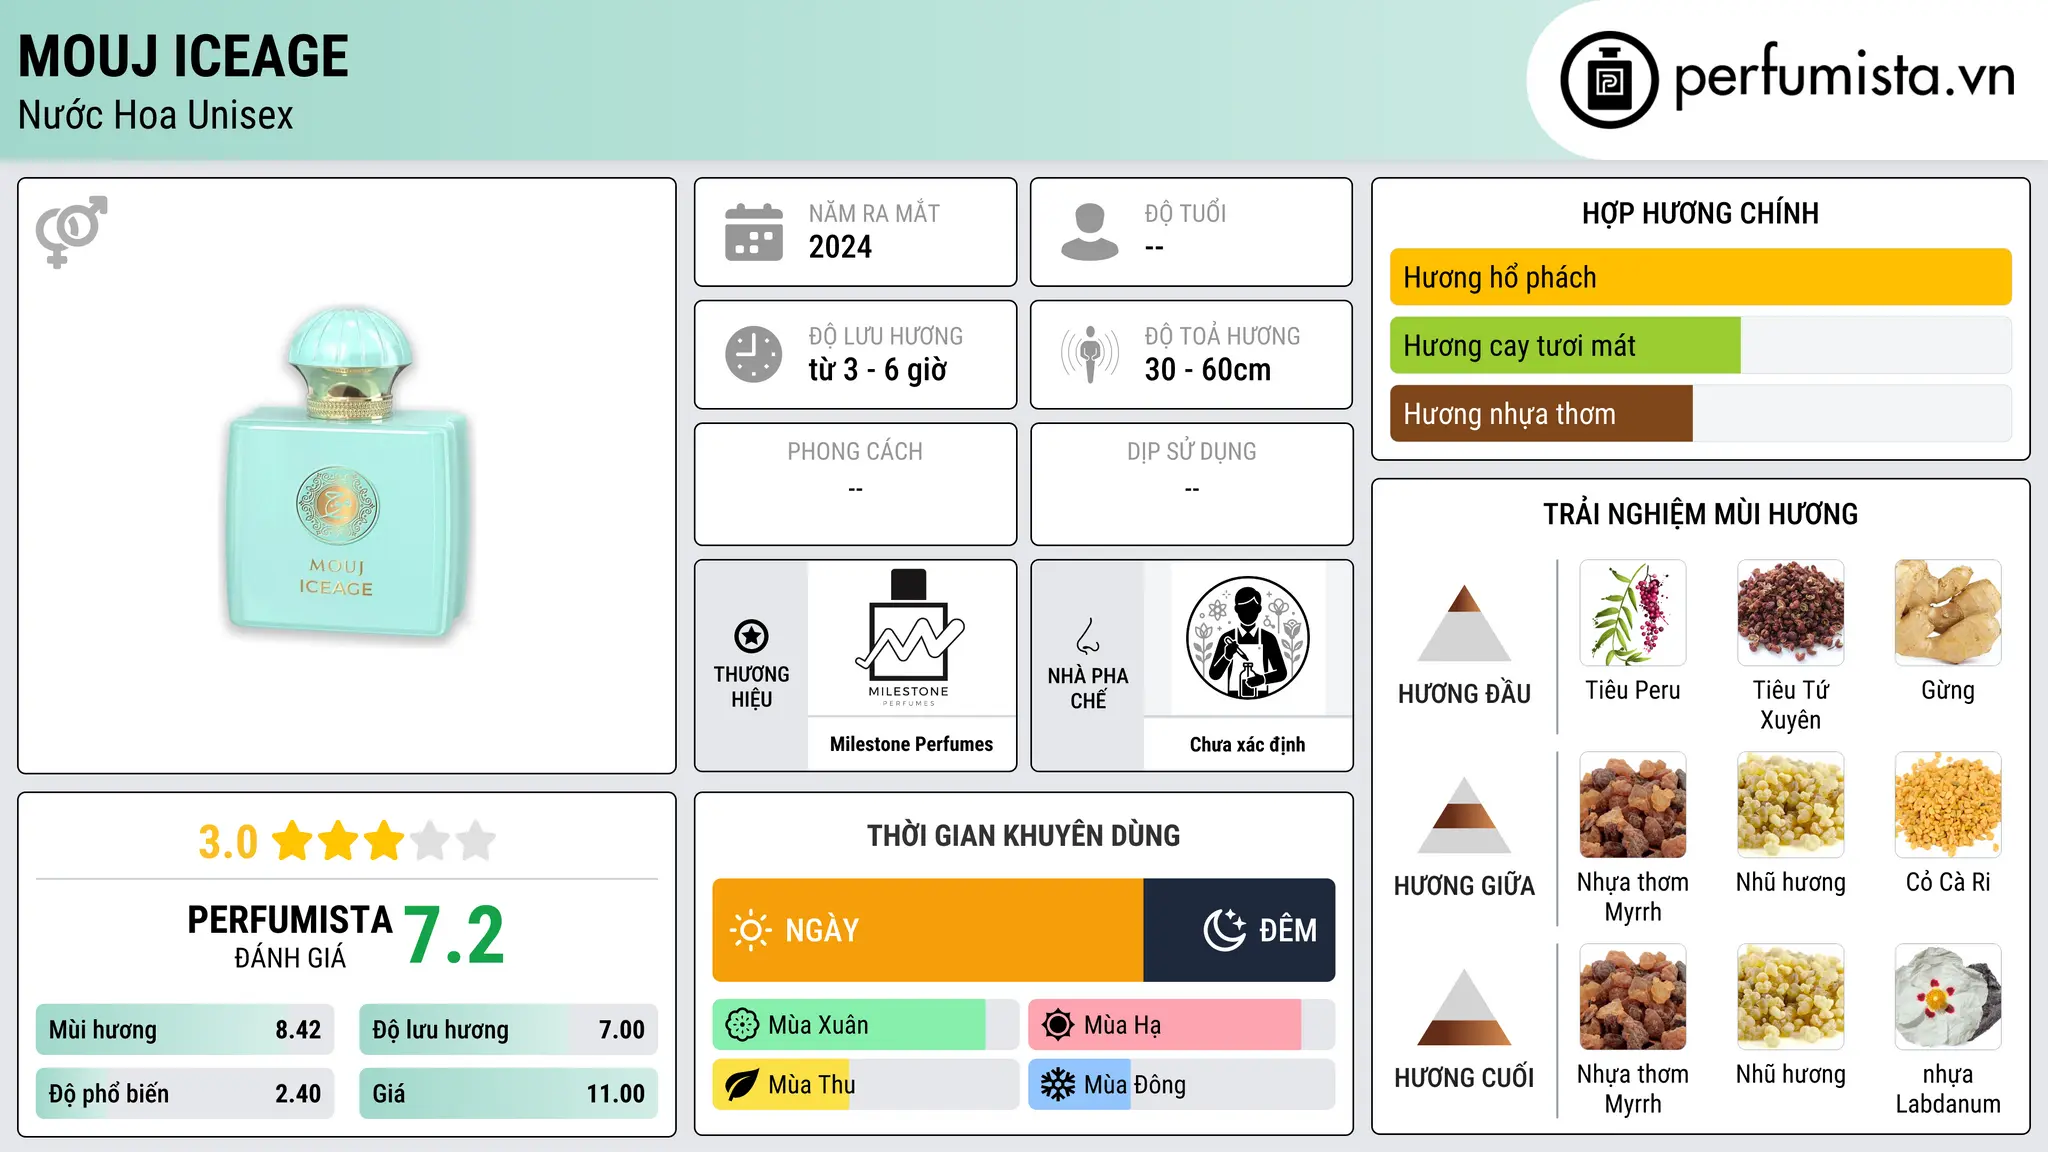Click the THỜI GIAN KHUYÊN DÙNG heading

pos(1023,835)
